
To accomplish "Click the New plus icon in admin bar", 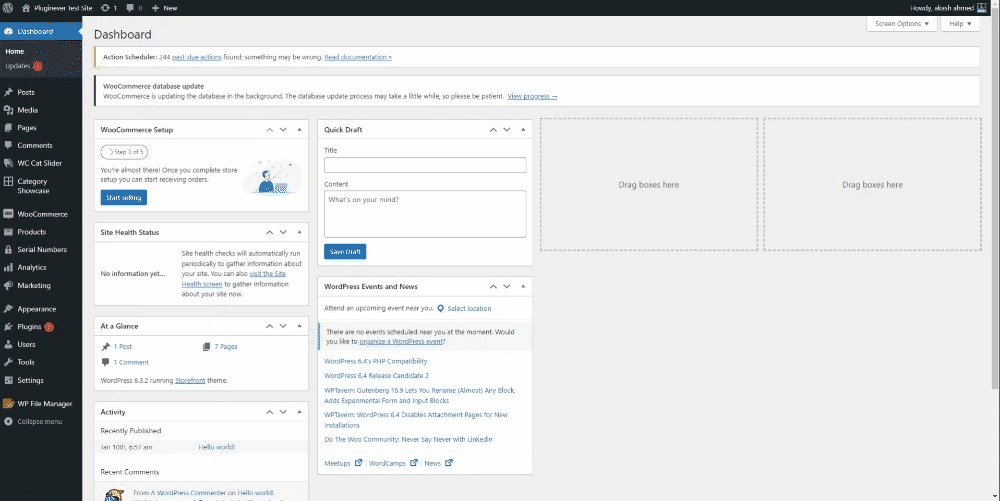I will pyautogui.click(x=155, y=8).
